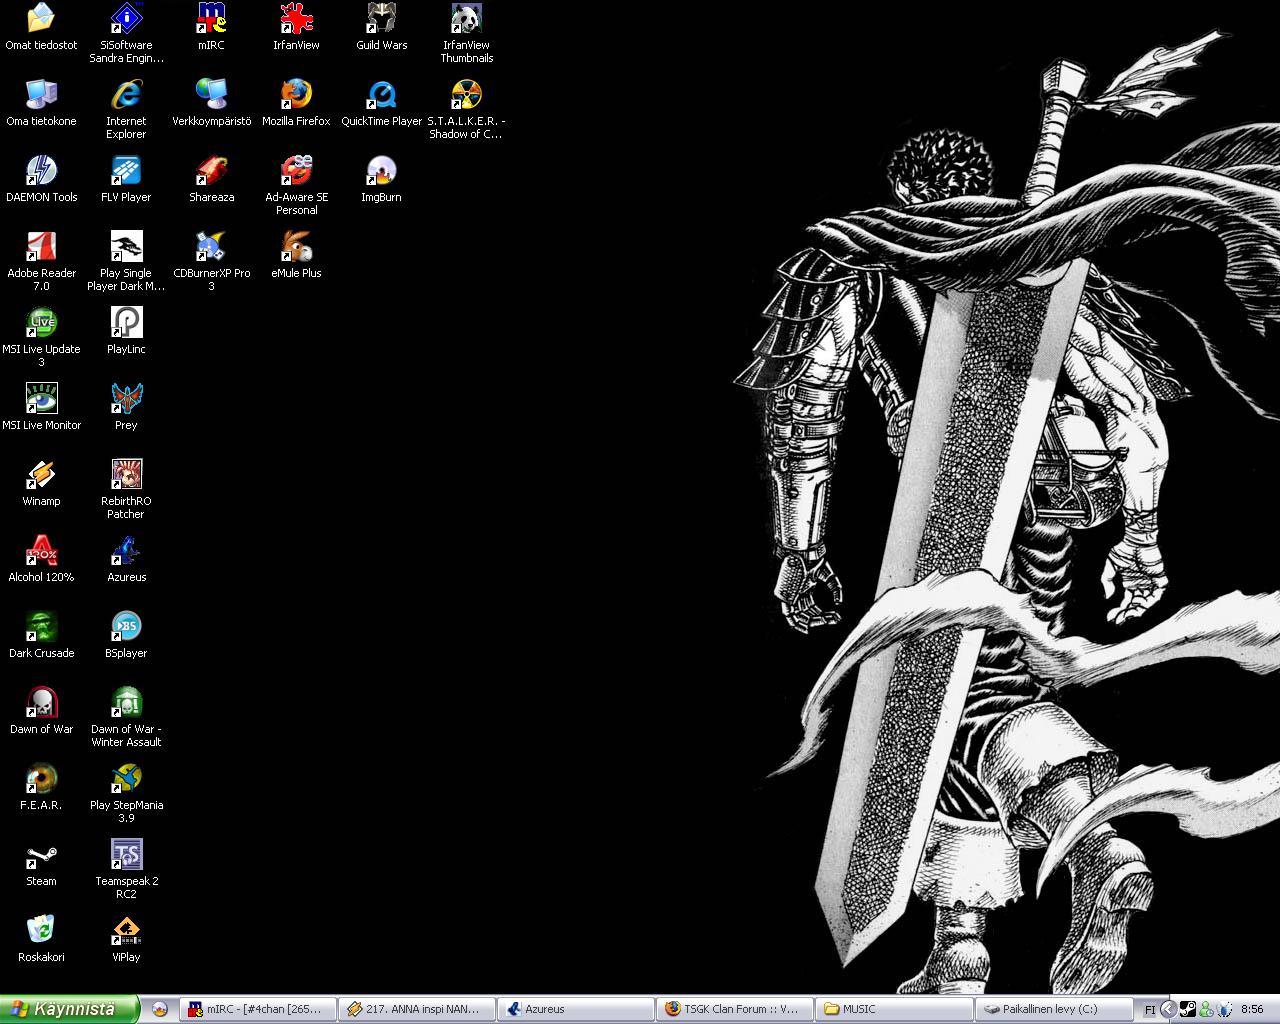Open the MSN Messenger tray icon
The height and width of the screenshot is (1024, 1280).
pyautogui.click(x=1206, y=1009)
